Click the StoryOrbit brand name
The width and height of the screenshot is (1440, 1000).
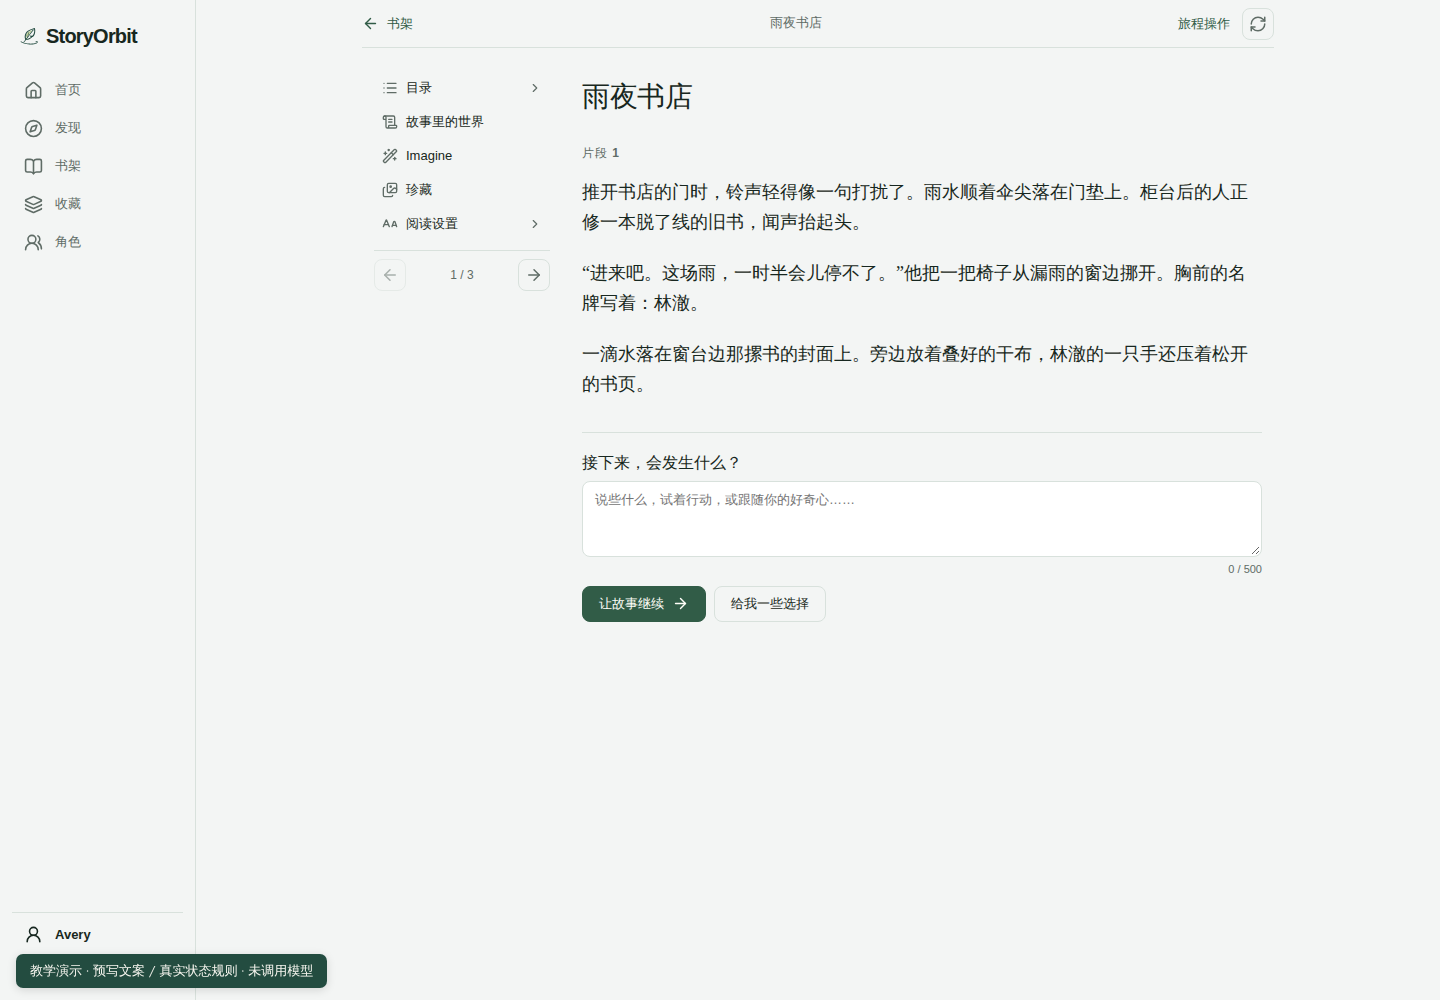click(92, 37)
